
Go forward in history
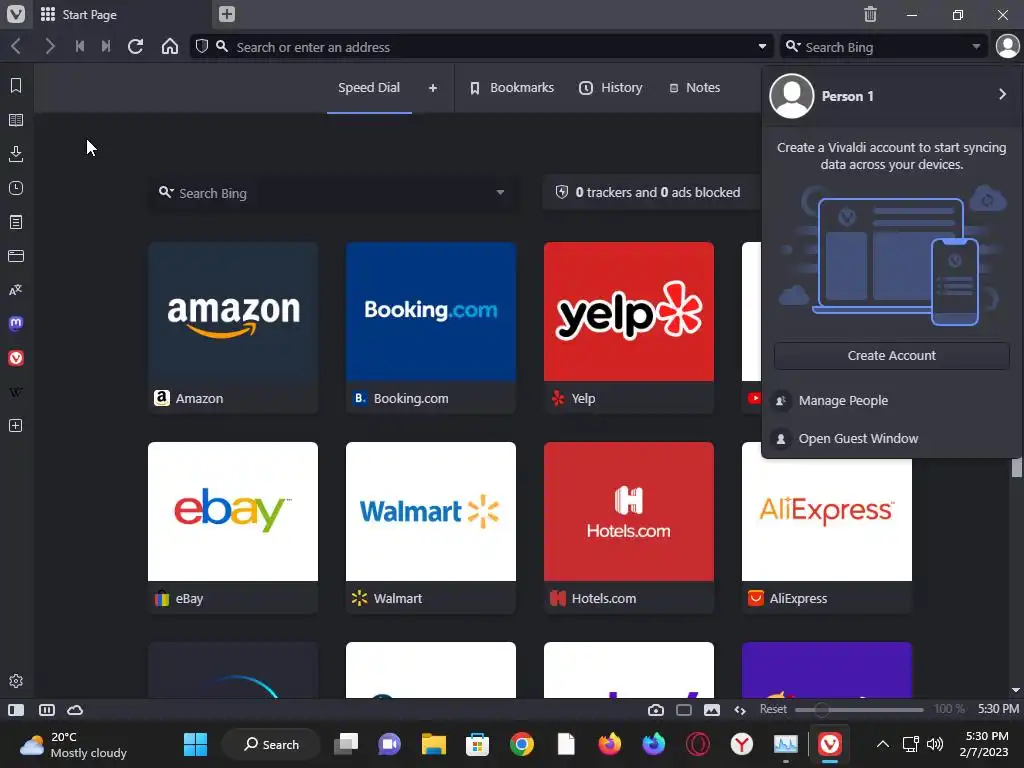(50, 46)
